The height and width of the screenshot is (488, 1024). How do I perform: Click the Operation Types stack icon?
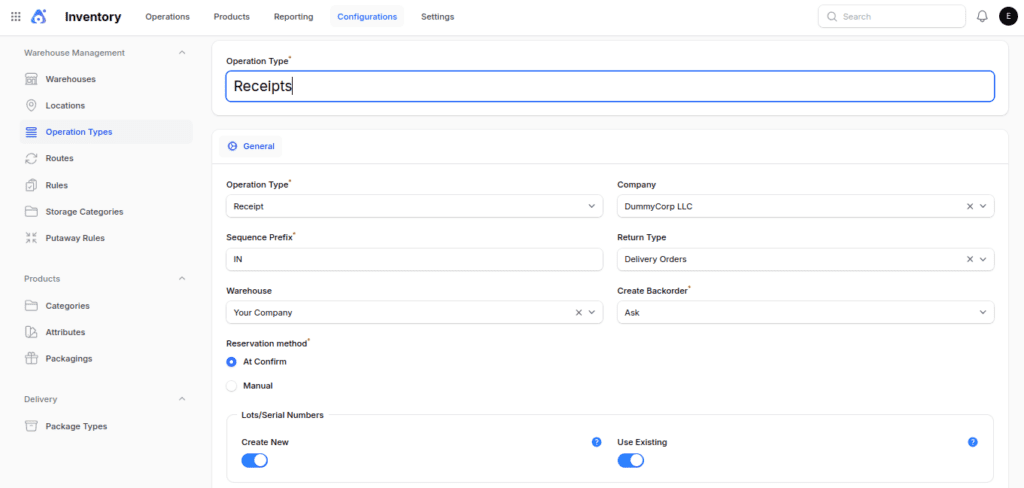point(31,132)
